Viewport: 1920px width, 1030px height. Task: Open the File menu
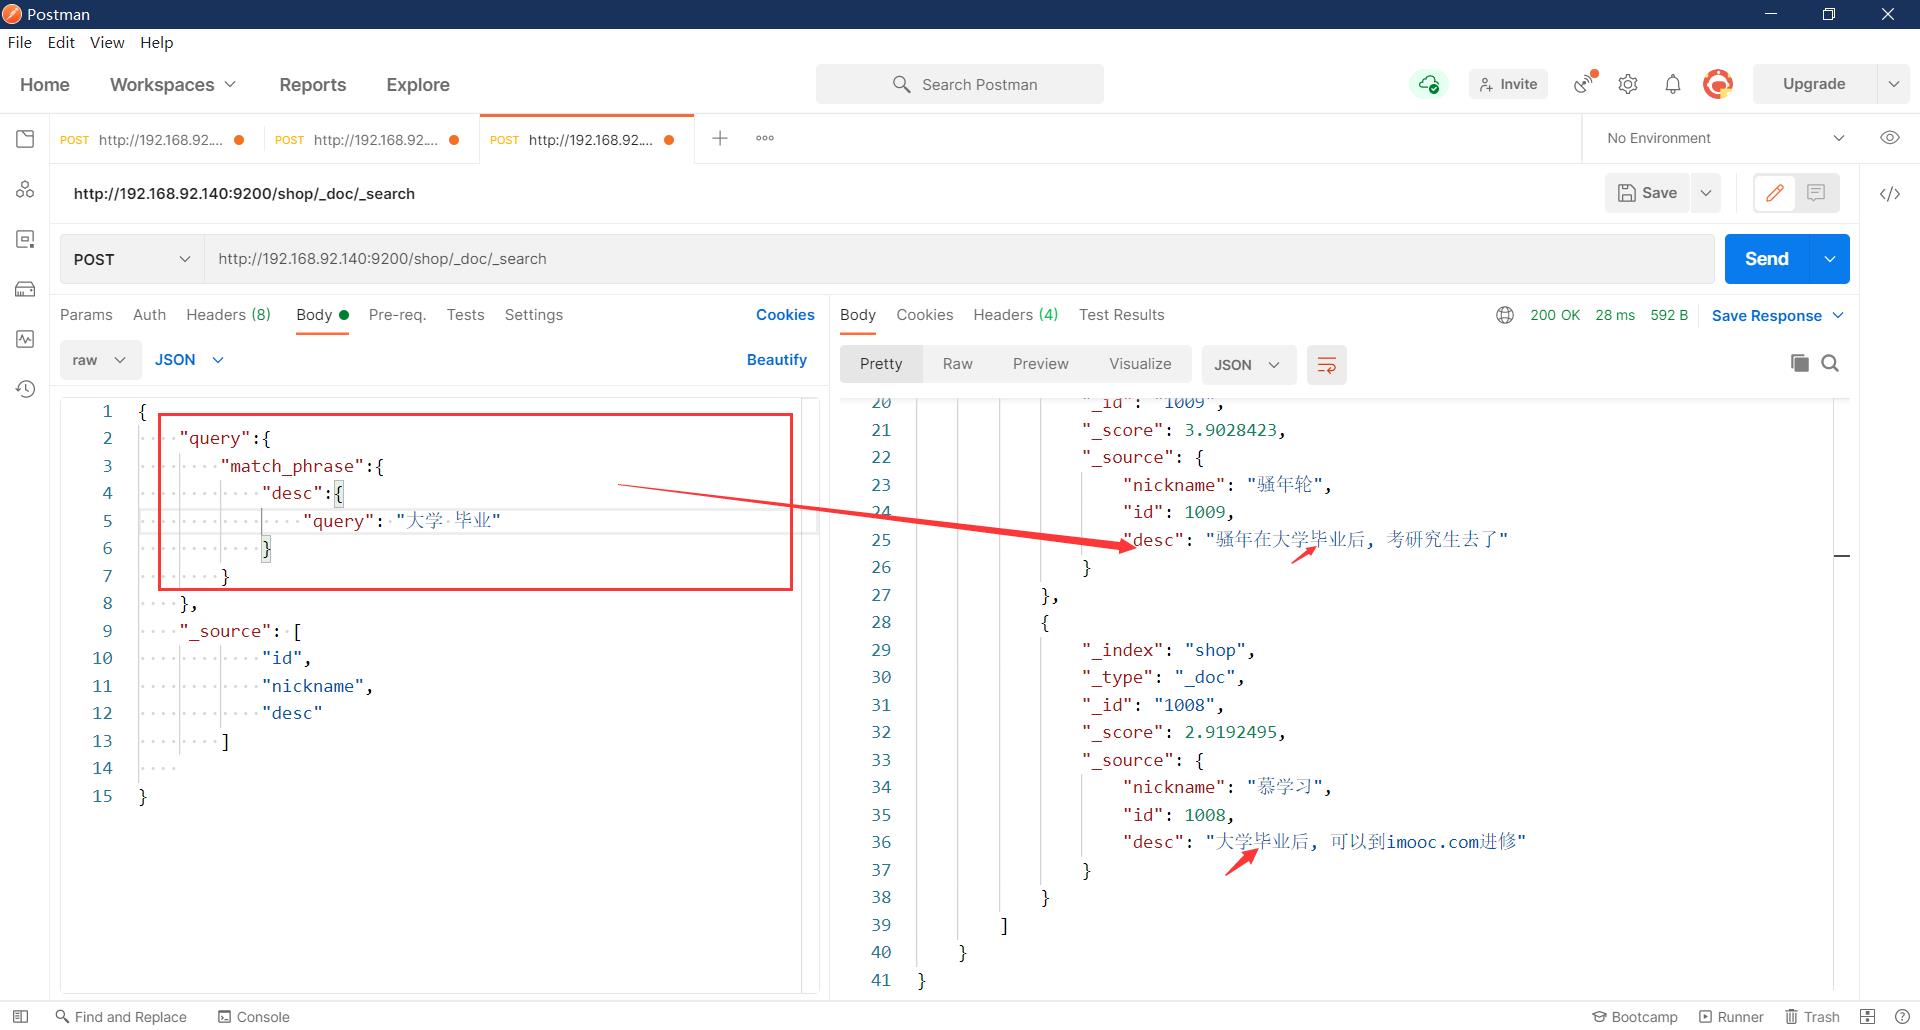point(20,42)
